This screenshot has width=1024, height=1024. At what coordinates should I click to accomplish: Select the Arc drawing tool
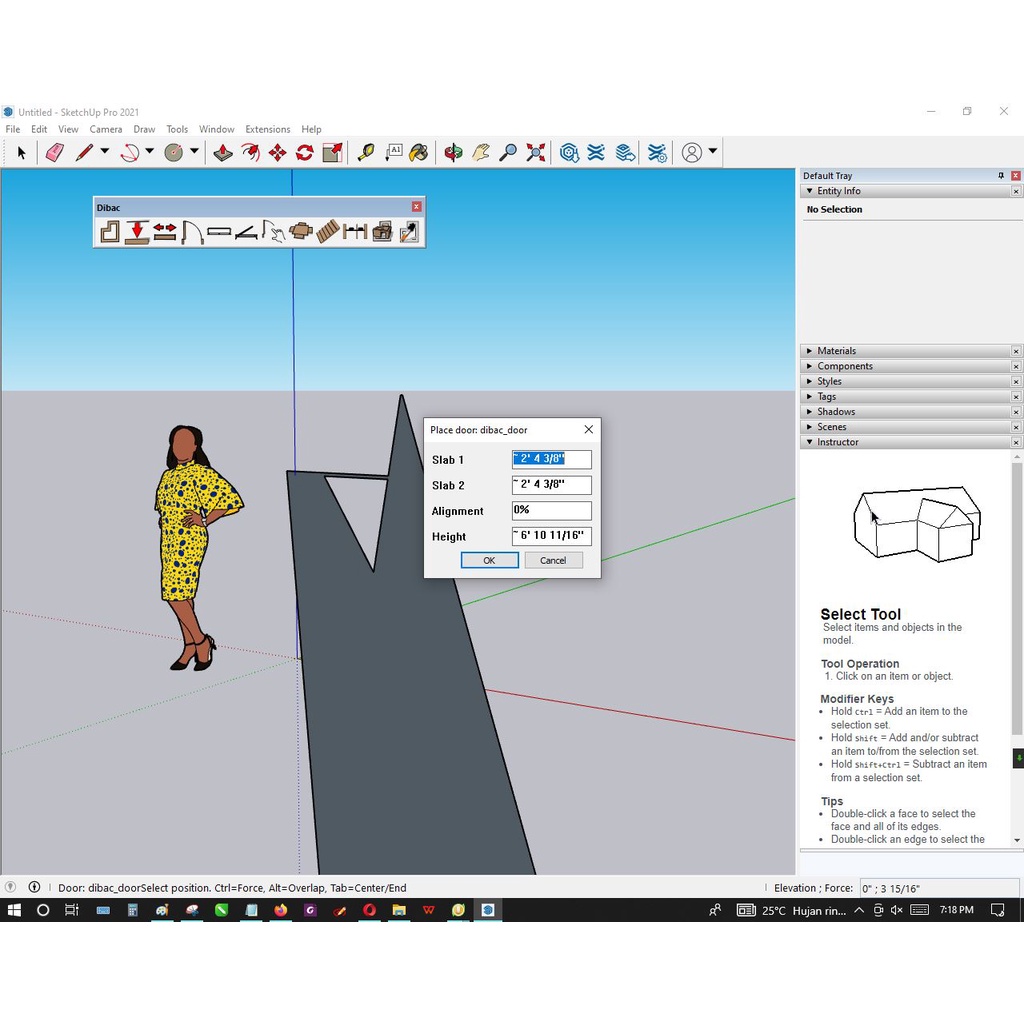129,153
